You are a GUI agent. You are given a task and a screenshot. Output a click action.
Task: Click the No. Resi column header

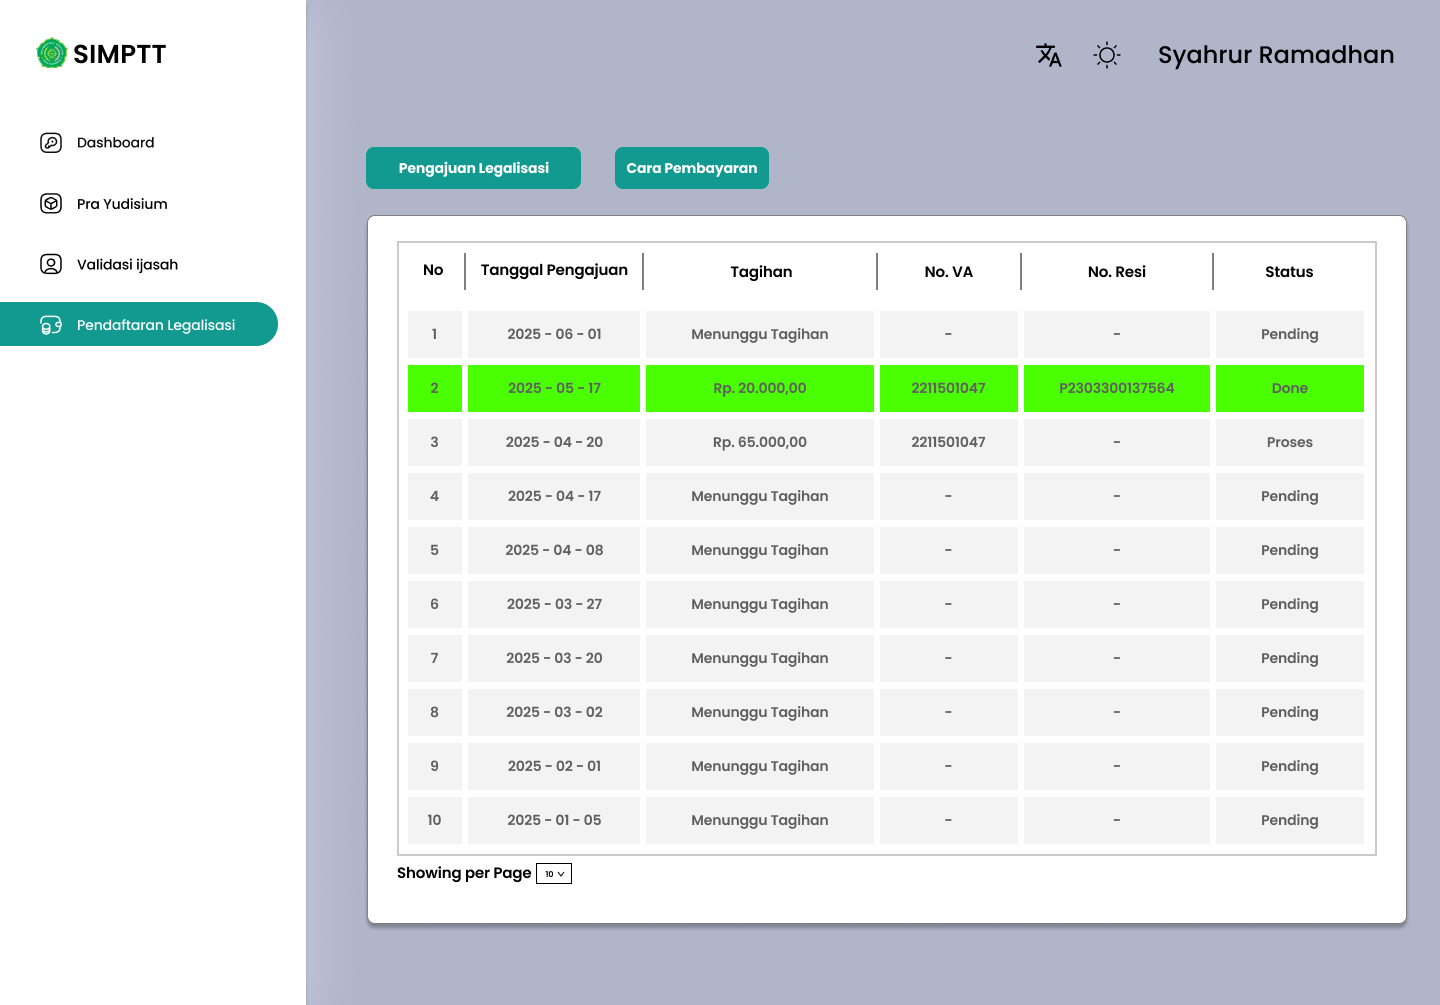tap(1117, 272)
